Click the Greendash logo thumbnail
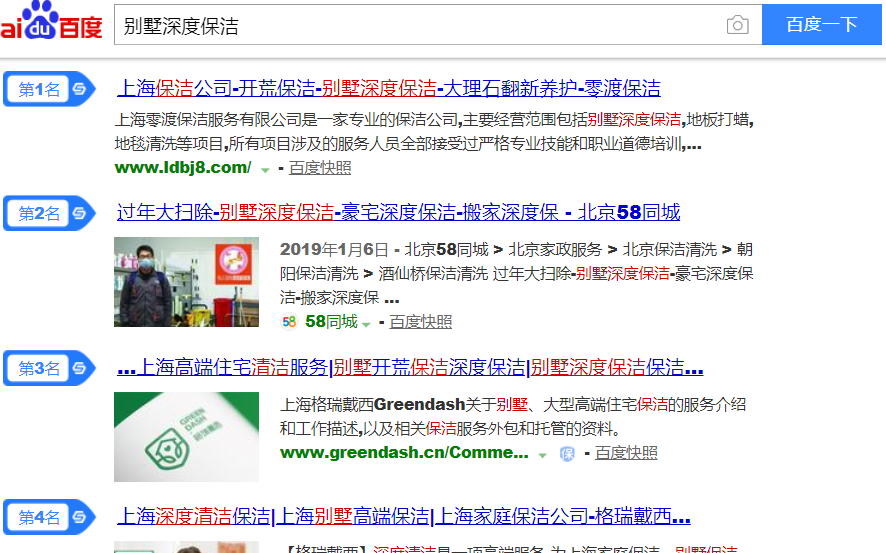Screen dimensions: 886x553 pos(186,437)
